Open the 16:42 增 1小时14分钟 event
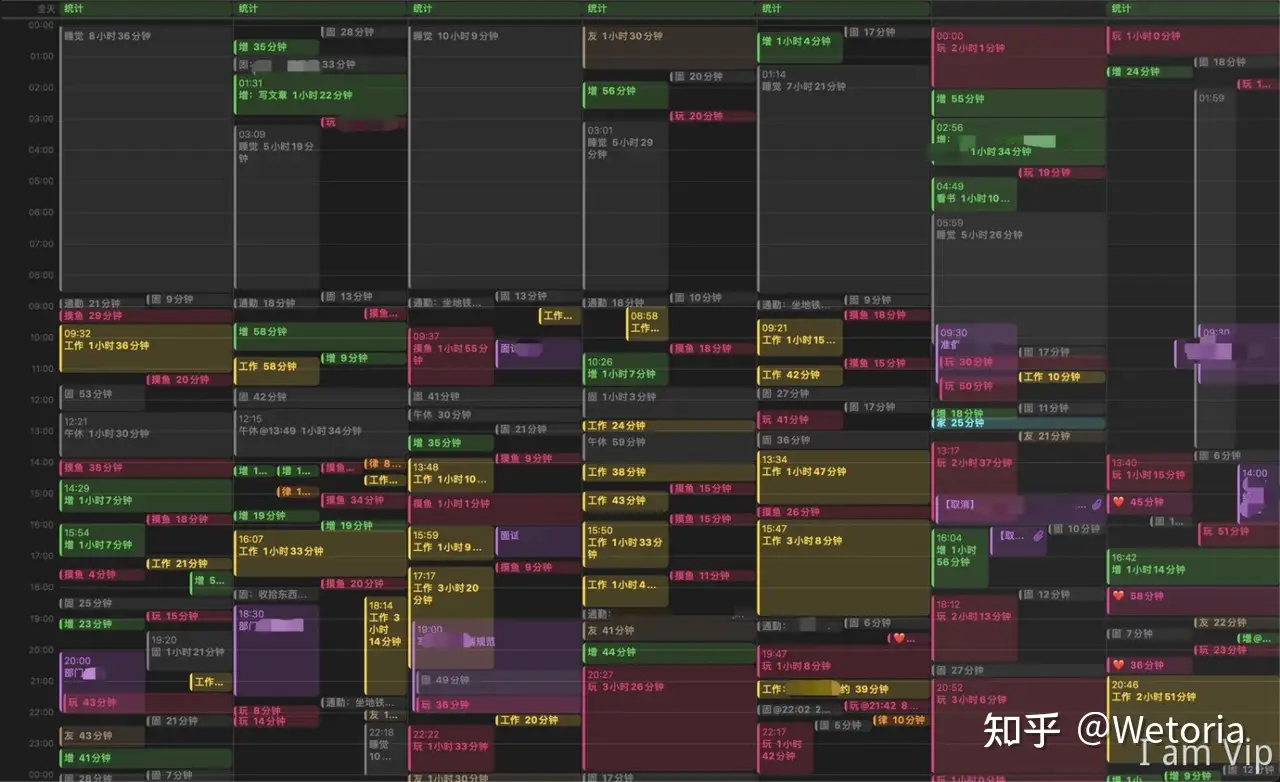 coord(1193,566)
